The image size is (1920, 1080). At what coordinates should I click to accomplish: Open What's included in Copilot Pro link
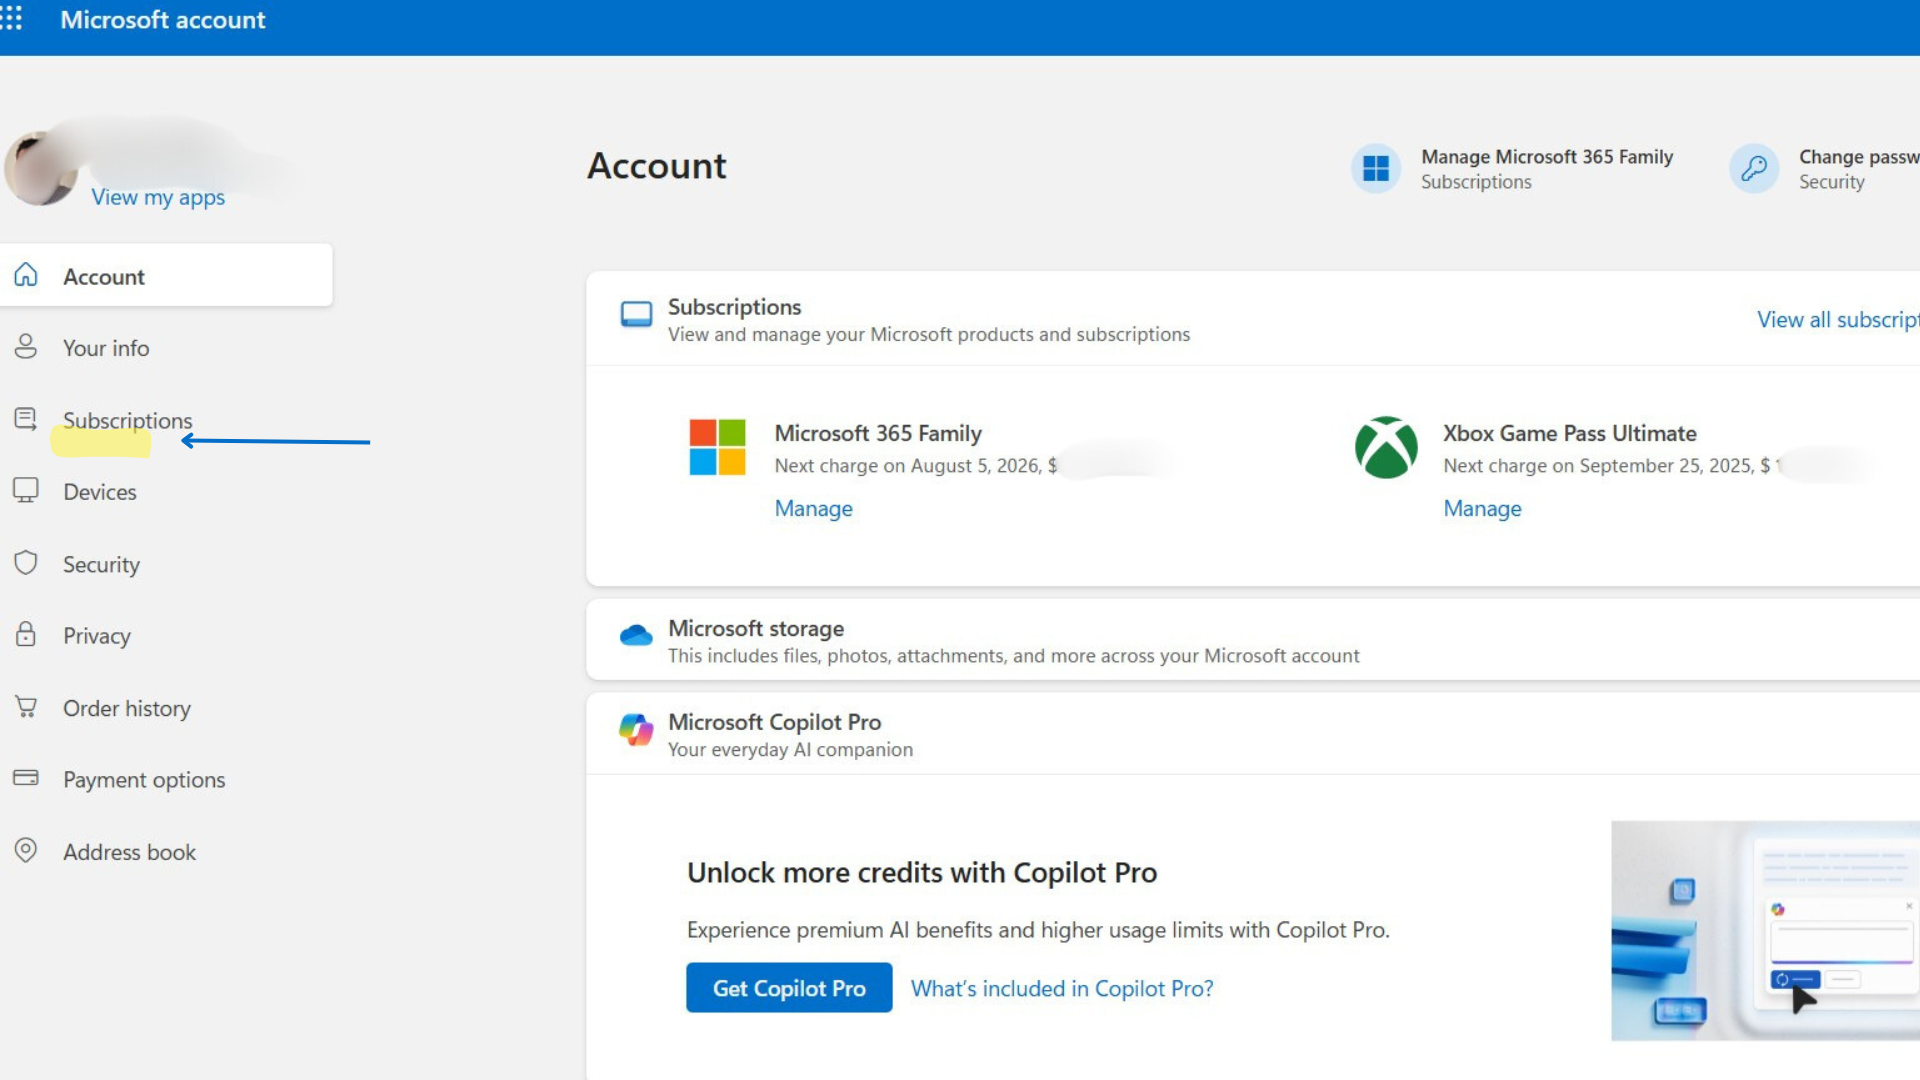click(1061, 988)
